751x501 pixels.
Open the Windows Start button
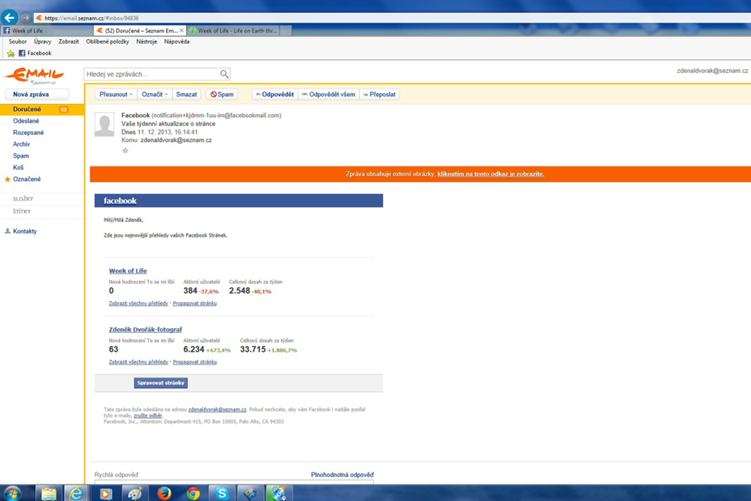click(12, 493)
